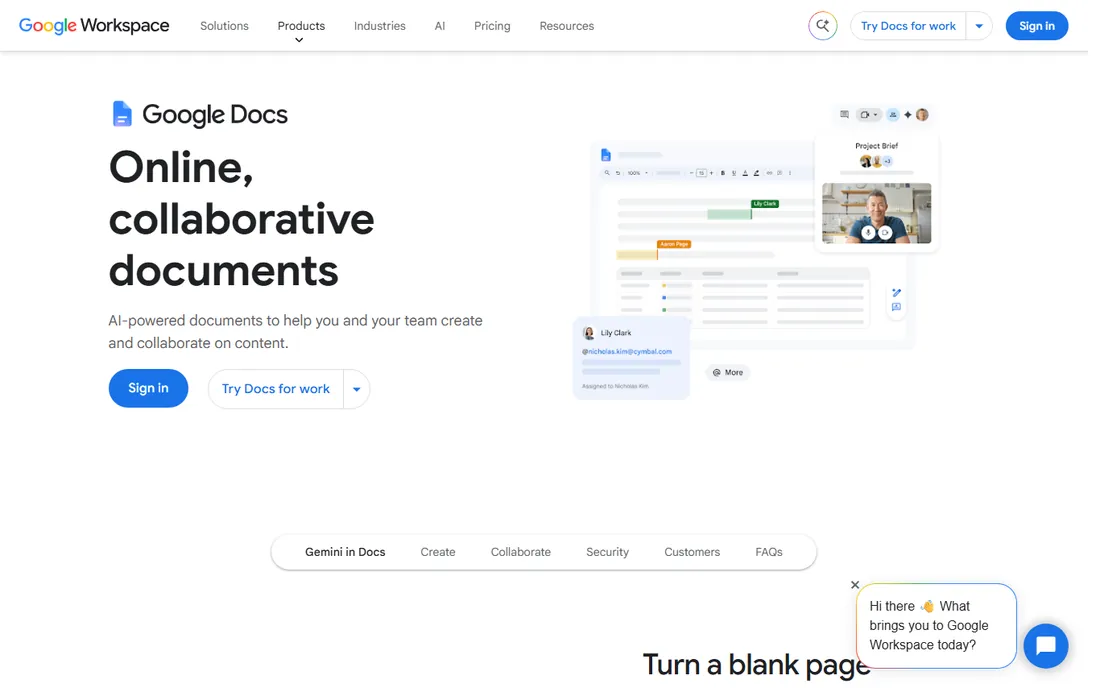Click the Hi there chat greeting message
Screen dimensions: 1100x688
[936, 626]
